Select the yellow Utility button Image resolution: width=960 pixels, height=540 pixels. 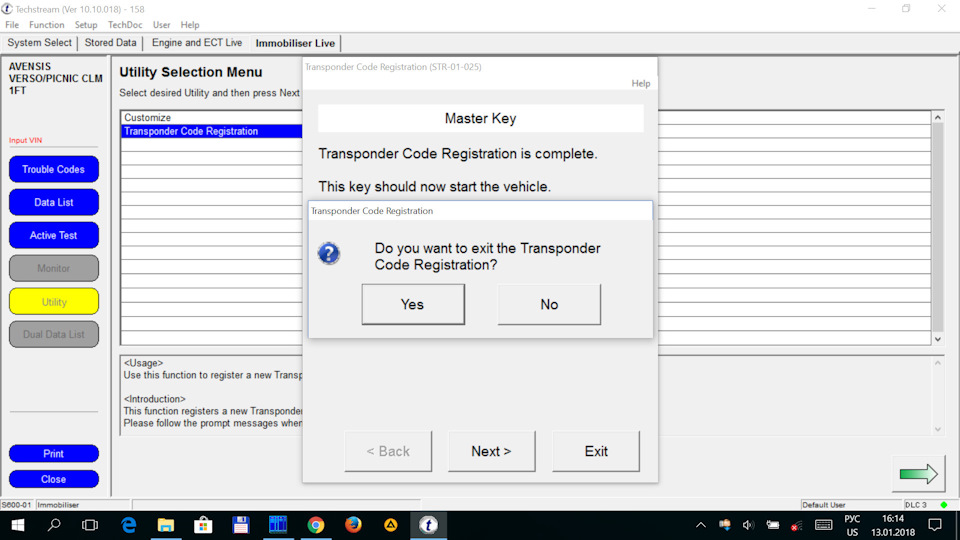pos(54,302)
